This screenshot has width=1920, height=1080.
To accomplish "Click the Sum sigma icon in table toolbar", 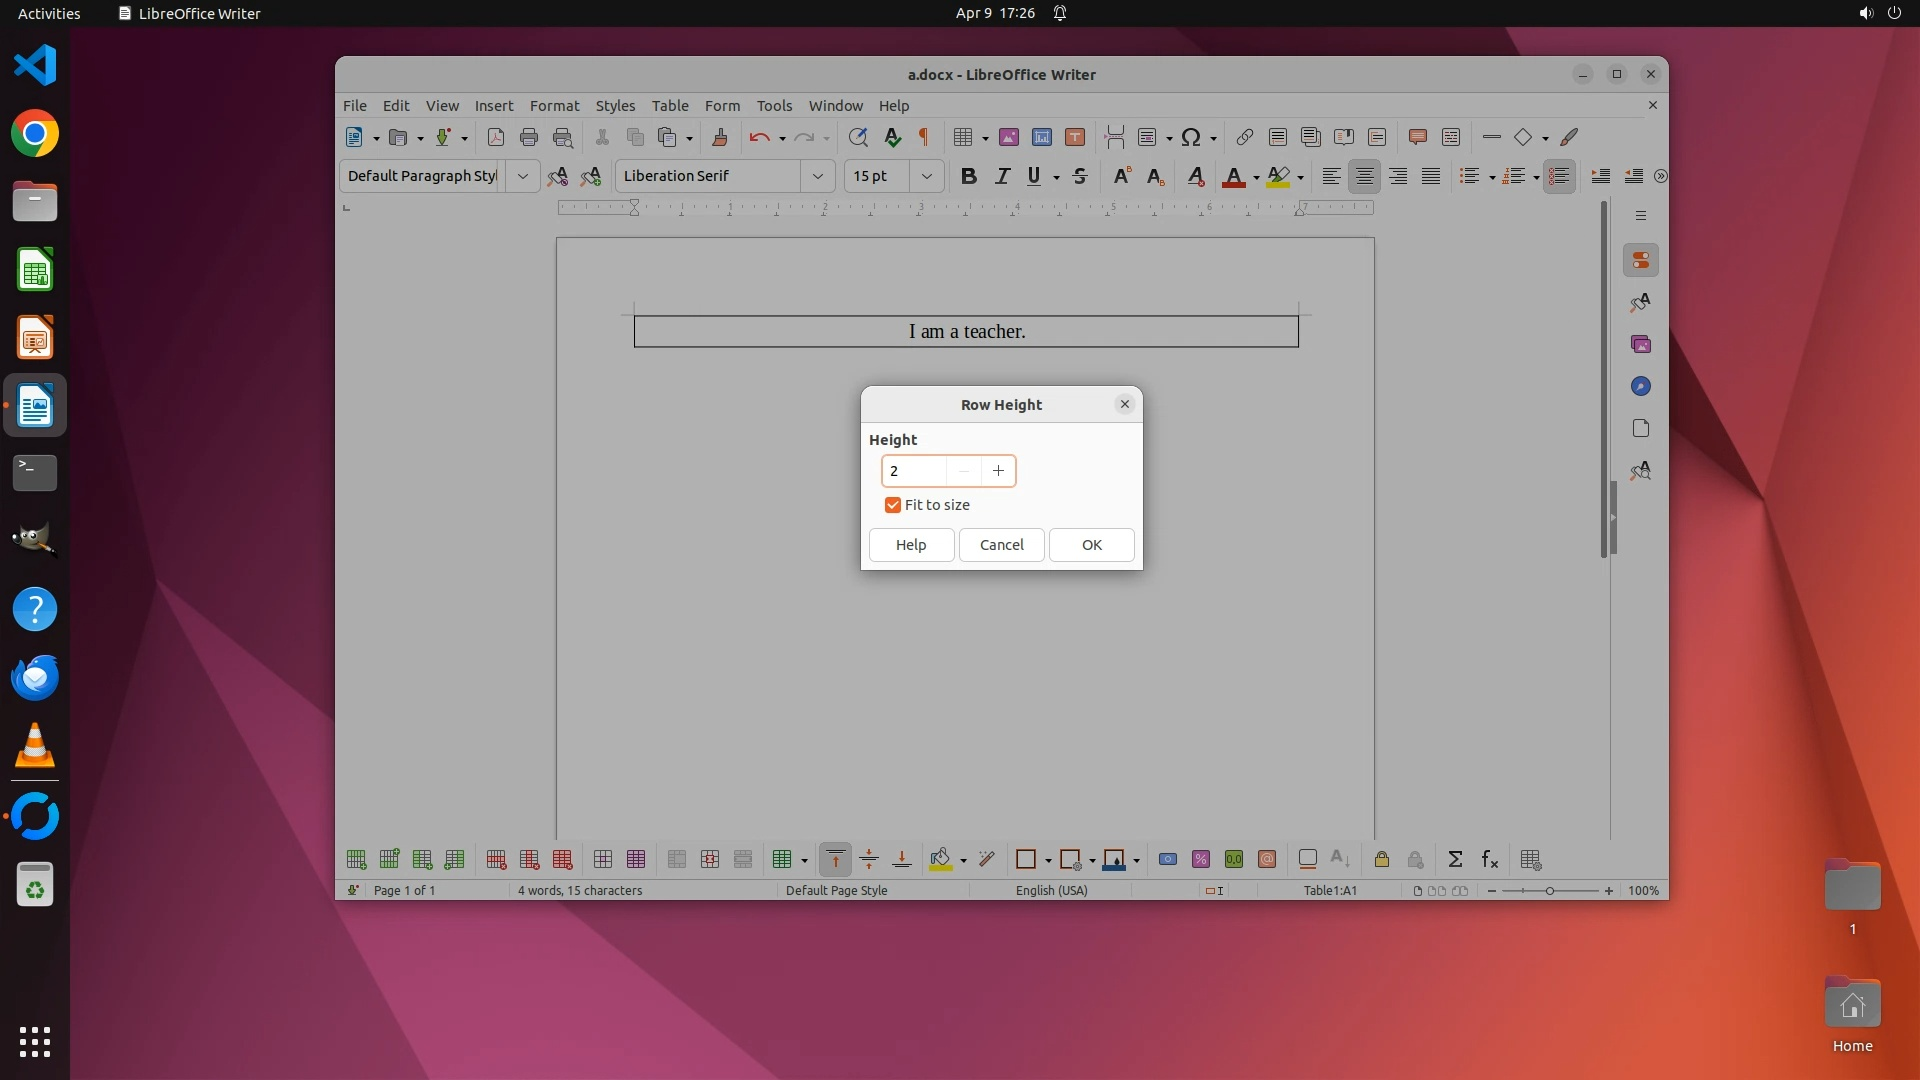I will tap(1455, 859).
